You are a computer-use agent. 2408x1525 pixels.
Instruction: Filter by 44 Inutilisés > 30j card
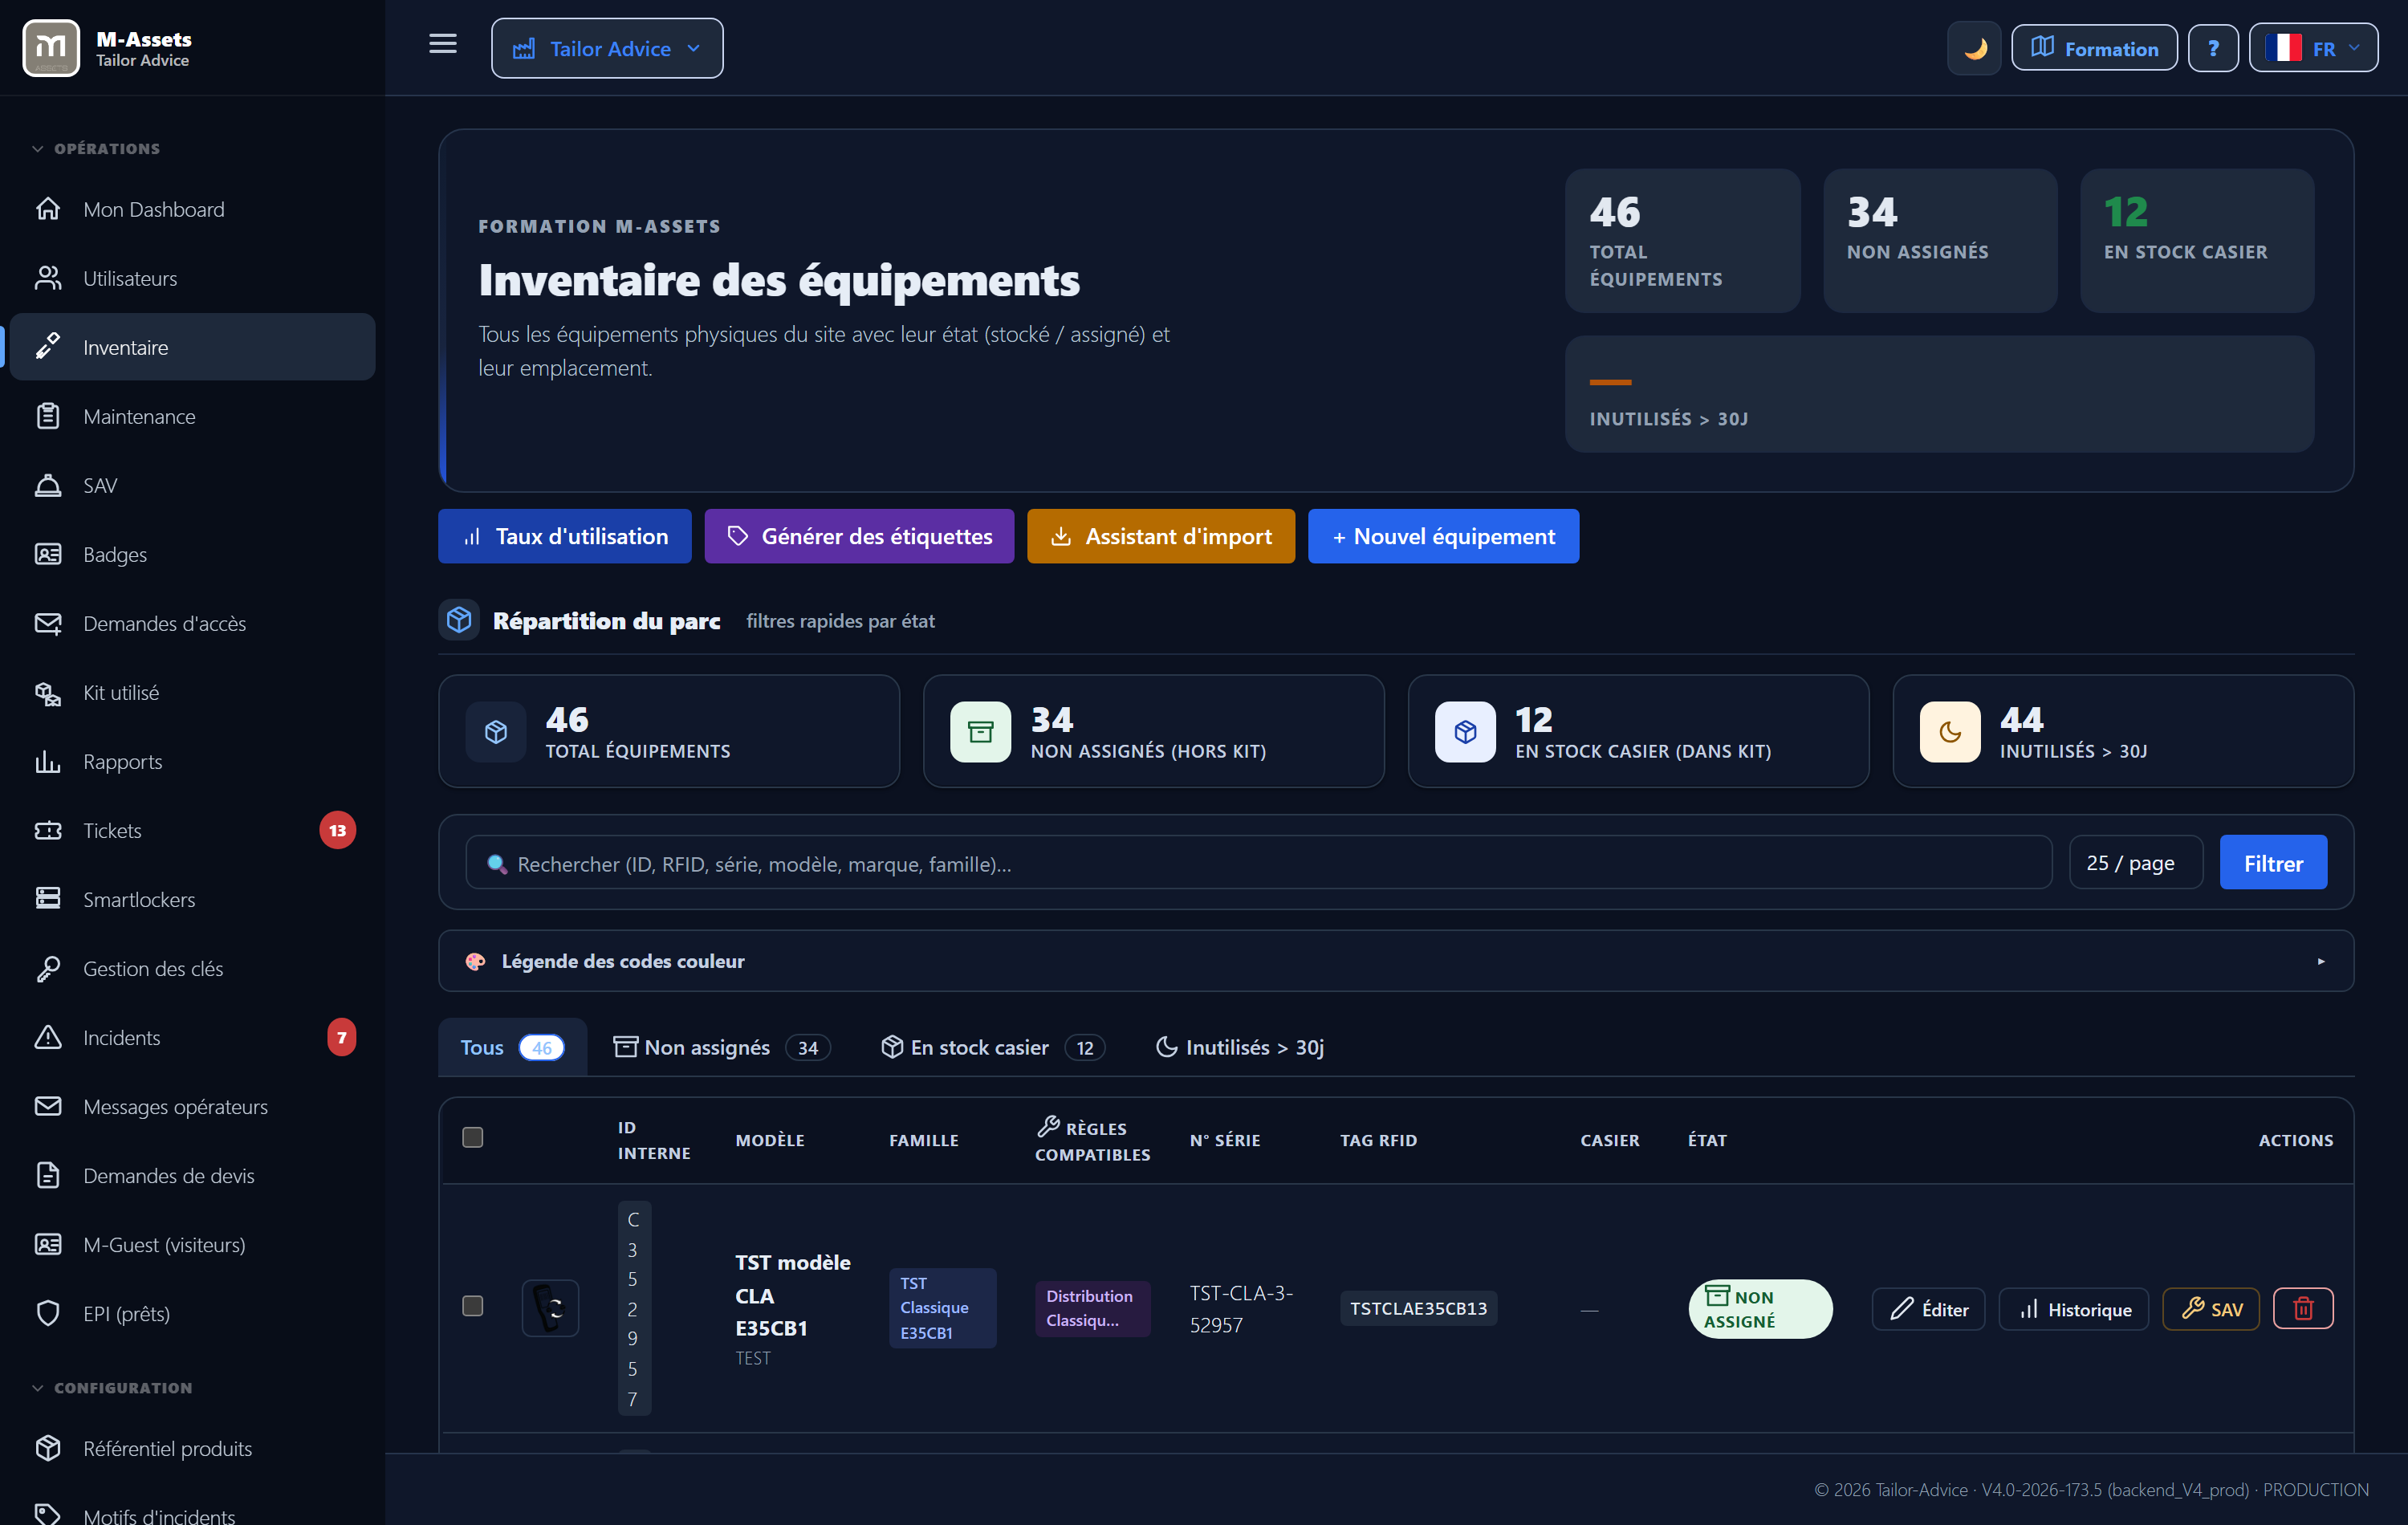point(2123,731)
